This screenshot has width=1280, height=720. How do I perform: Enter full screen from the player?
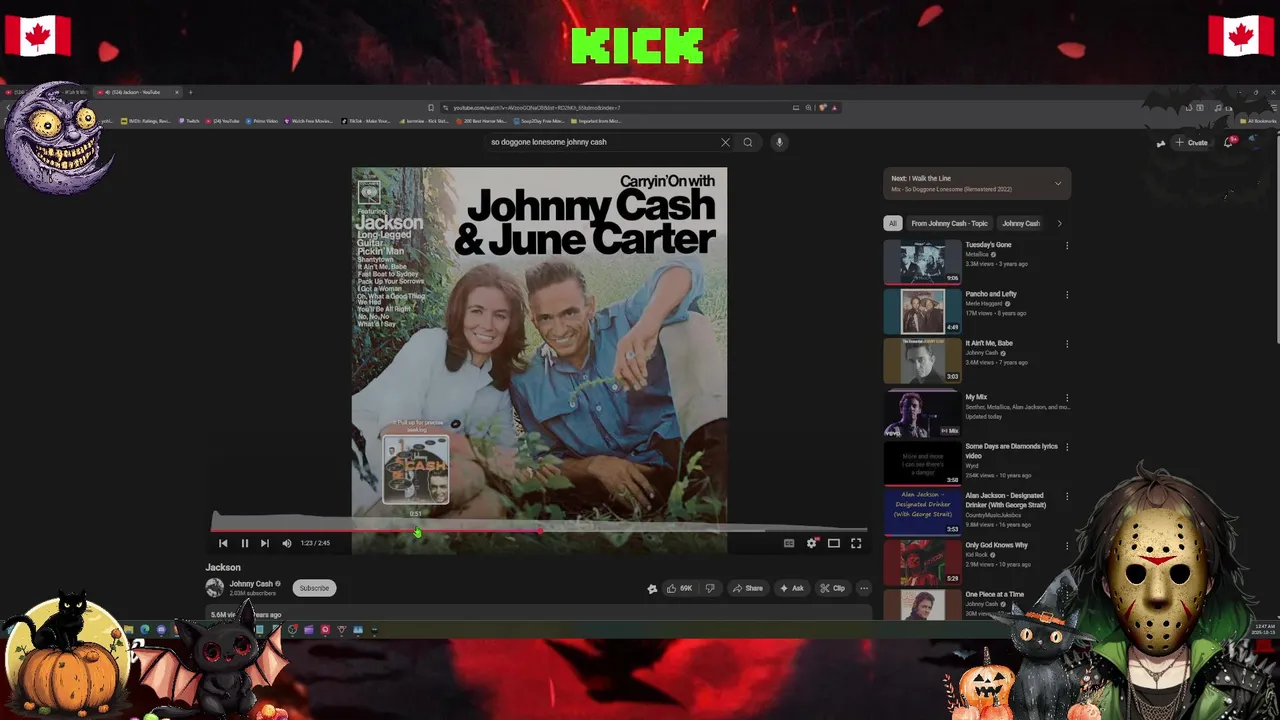(x=856, y=543)
